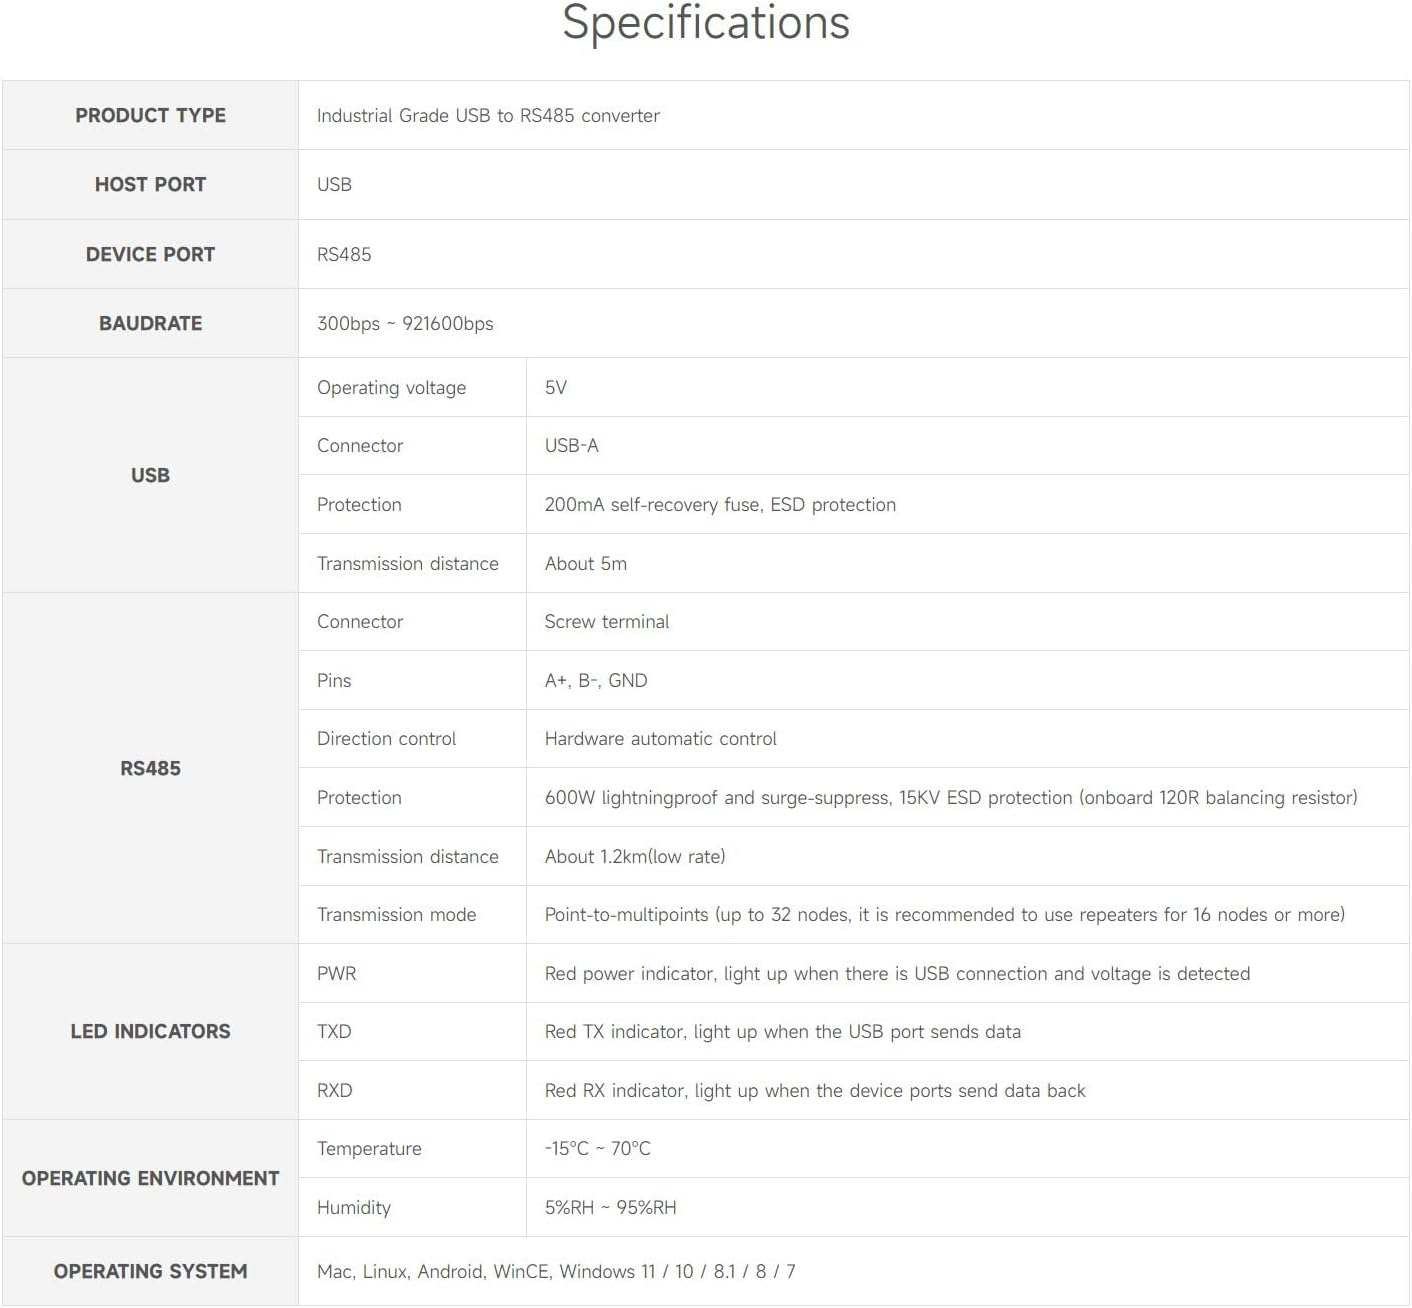Click the Hardware automatic control value
This screenshot has width=1412, height=1308.
(x=660, y=738)
